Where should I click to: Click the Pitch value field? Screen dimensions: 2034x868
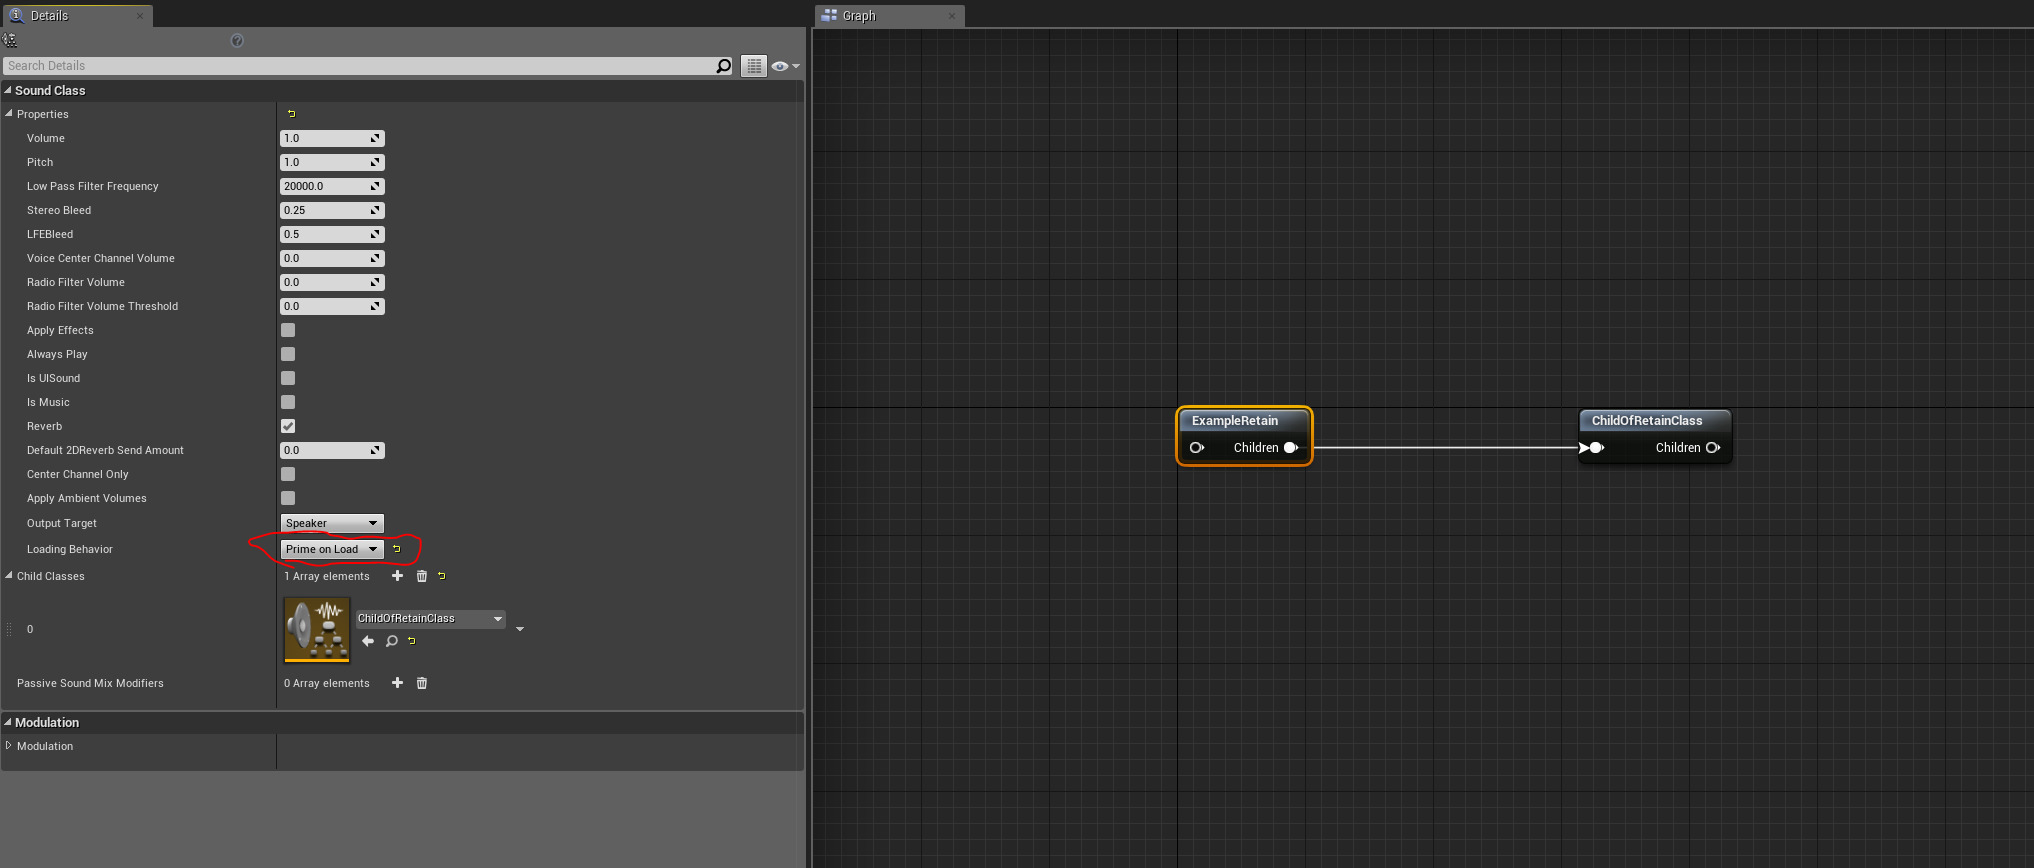[332, 162]
